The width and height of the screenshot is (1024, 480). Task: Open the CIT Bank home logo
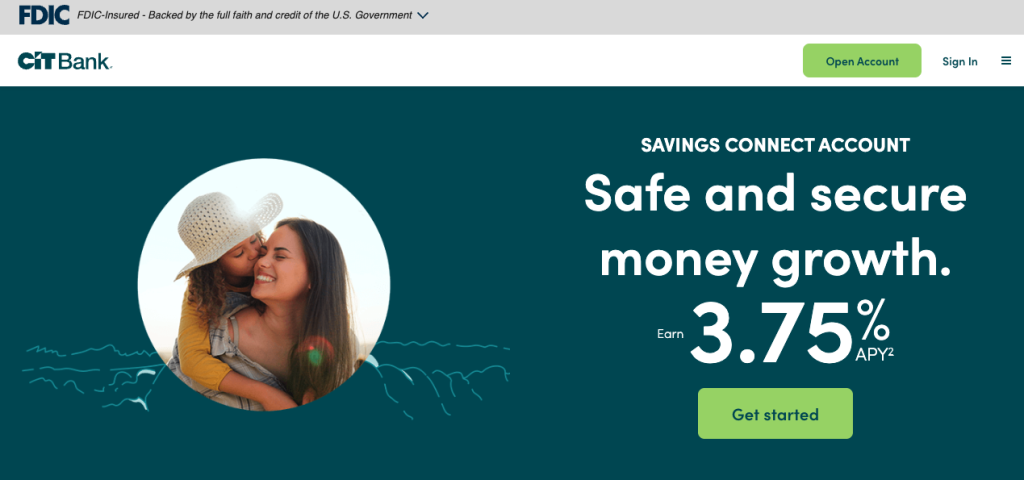coord(65,61)
